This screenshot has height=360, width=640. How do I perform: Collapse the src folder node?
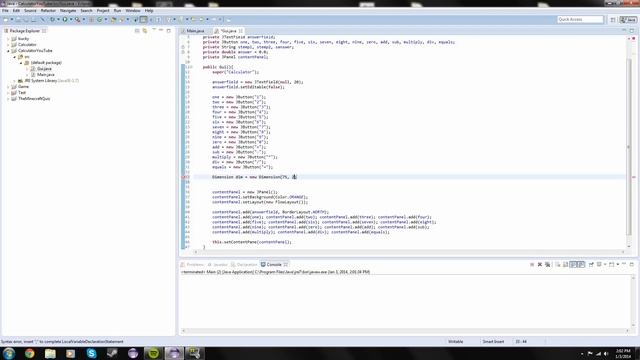point(15,57)
